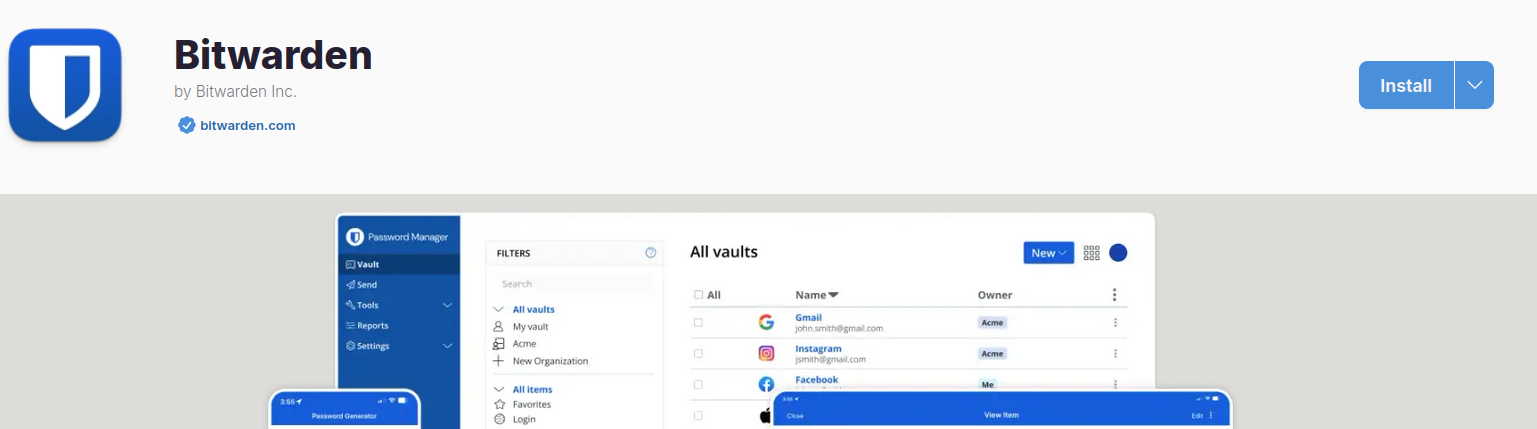
Task: Select Vault in the preview sidebar
Action: coord(399,265)
